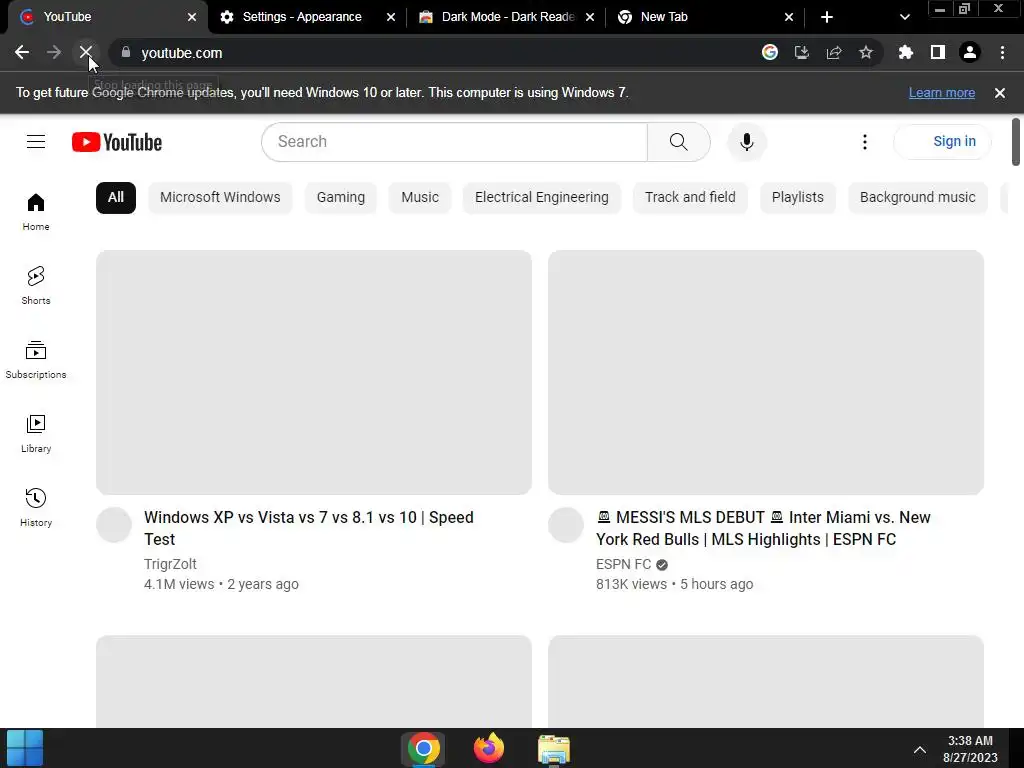The image size is (1024, 768).
Task: Select the Microsoft Windows filter chip
Action: [220, 197]
